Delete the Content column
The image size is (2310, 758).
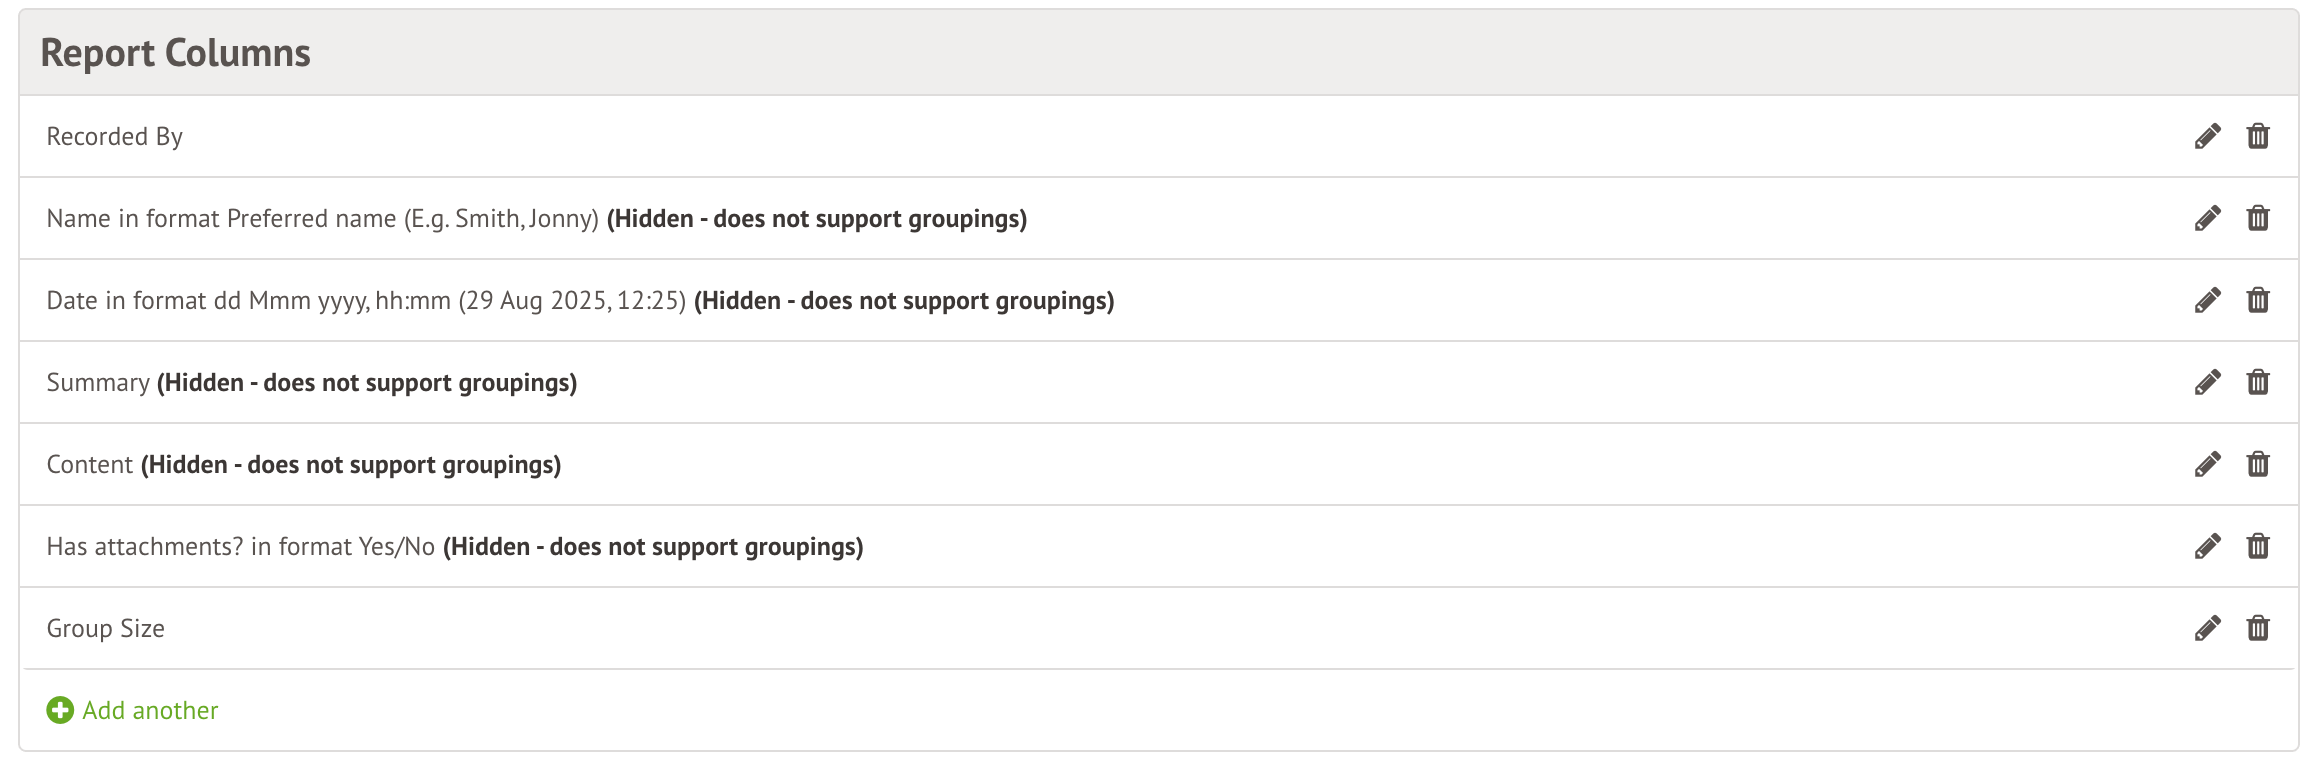tap(2258, 464)
